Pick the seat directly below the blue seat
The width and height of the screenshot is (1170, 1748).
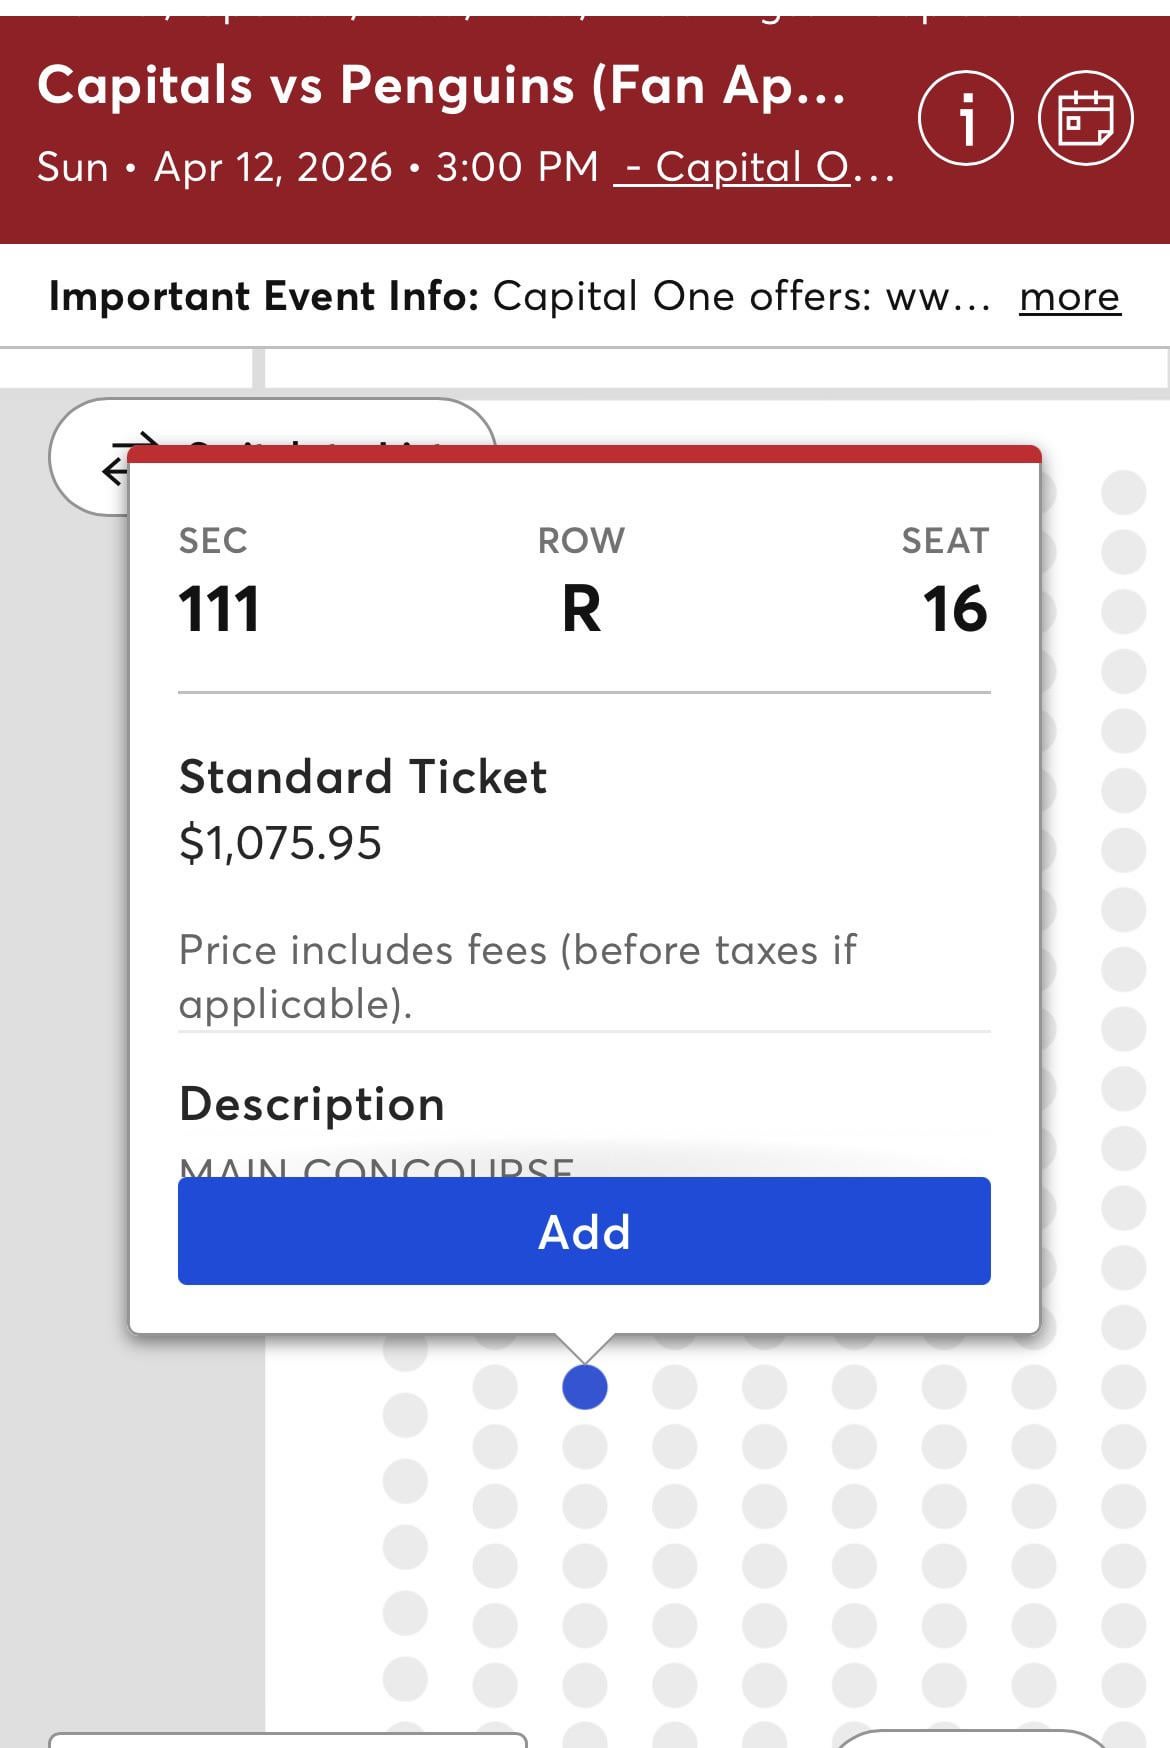(585, 1446)
